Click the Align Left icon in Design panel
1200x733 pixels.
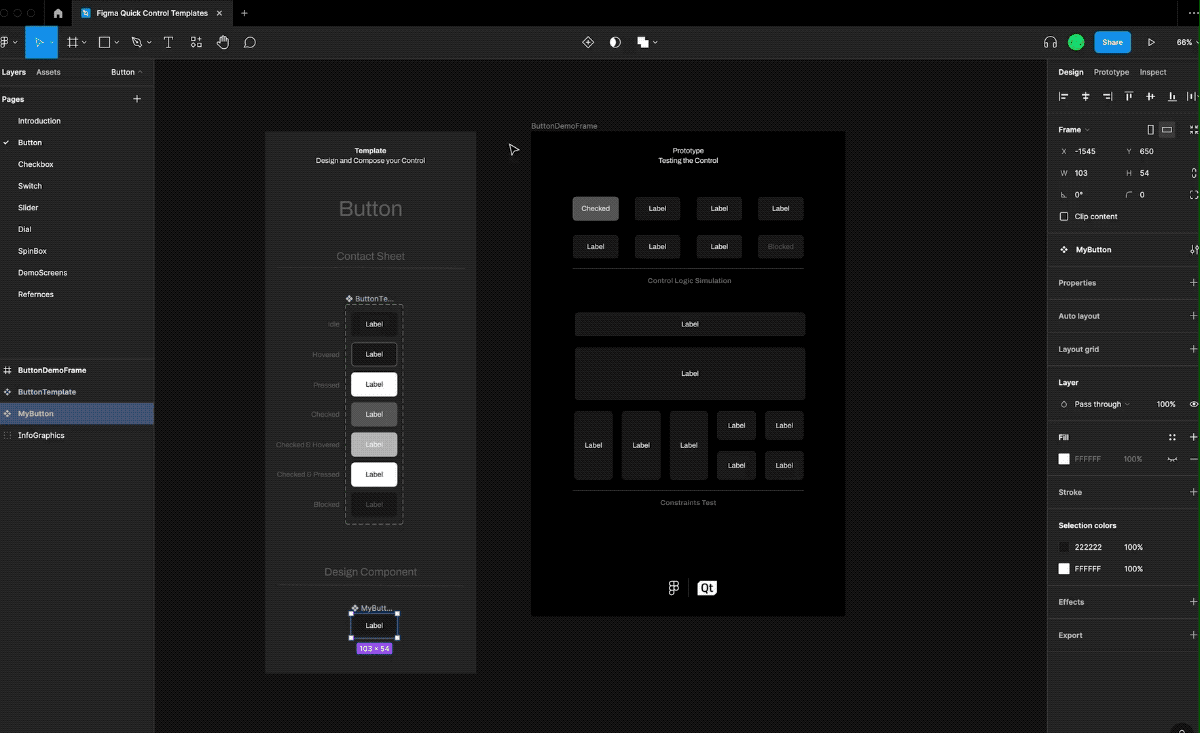(1063, 96)
